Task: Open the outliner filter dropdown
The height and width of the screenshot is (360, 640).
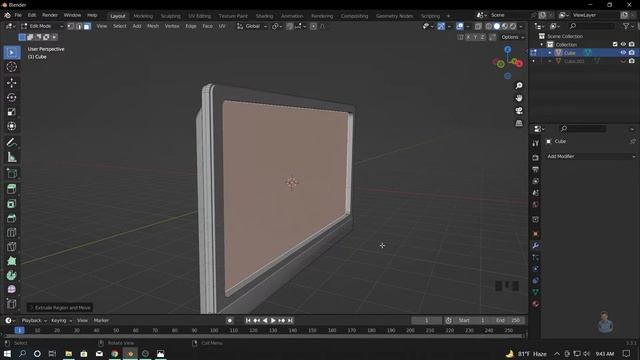Action: pyautogui.click(x=628, y=26)
